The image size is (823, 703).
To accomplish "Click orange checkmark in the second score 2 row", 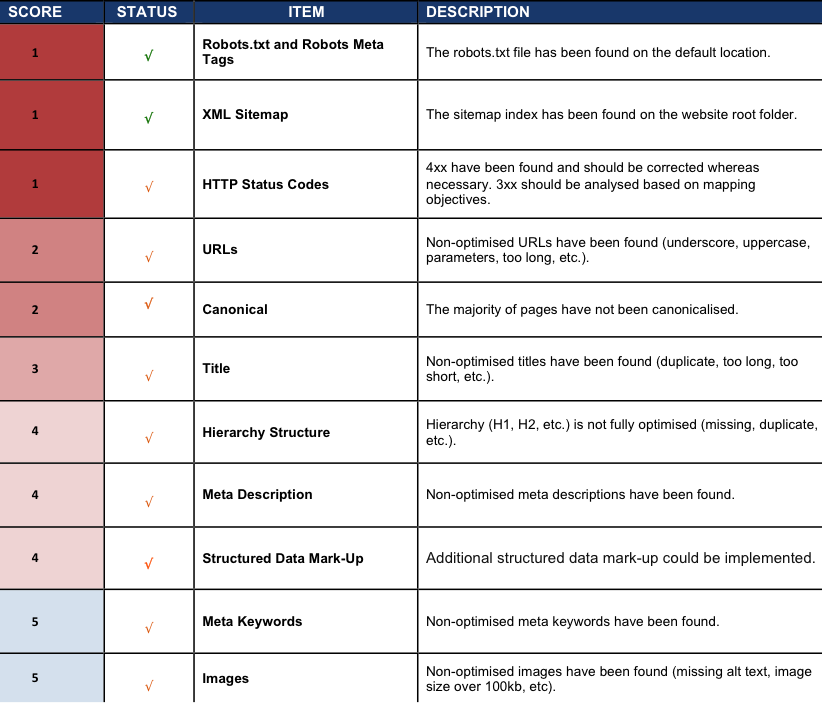I will [x=148, y=303].
